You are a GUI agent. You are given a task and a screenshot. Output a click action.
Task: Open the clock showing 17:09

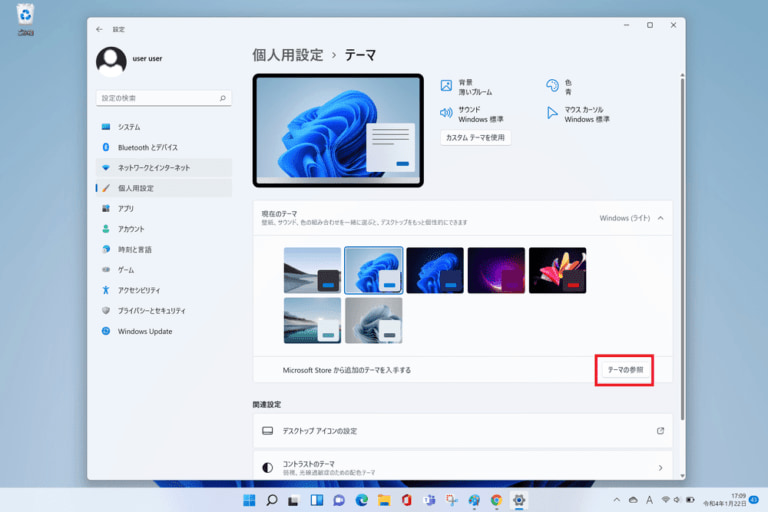tap(725, 500)
